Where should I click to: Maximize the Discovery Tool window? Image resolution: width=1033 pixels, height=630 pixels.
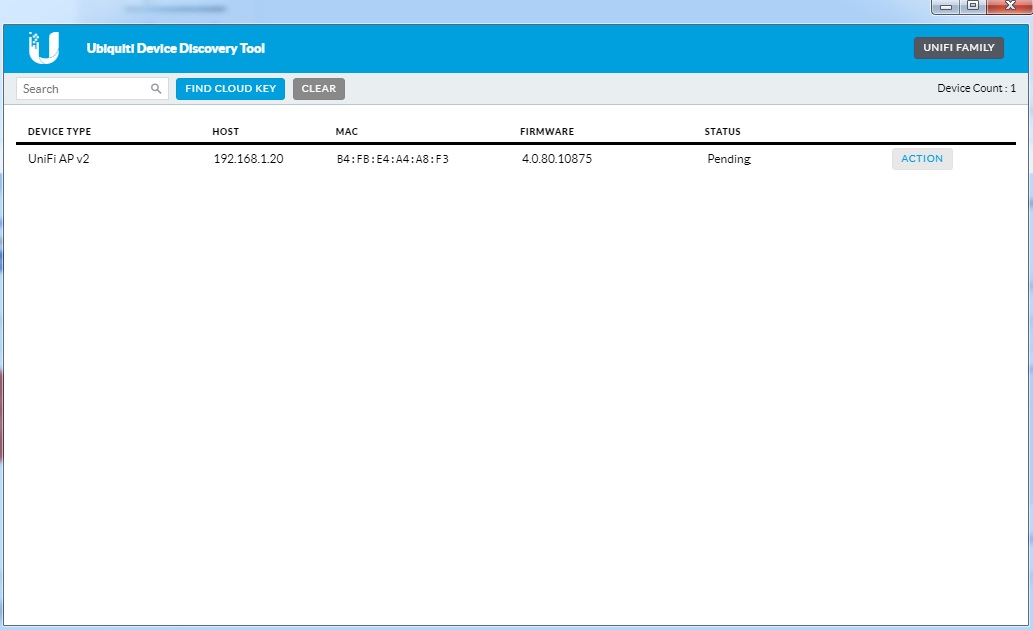click(x=973, y=6)
